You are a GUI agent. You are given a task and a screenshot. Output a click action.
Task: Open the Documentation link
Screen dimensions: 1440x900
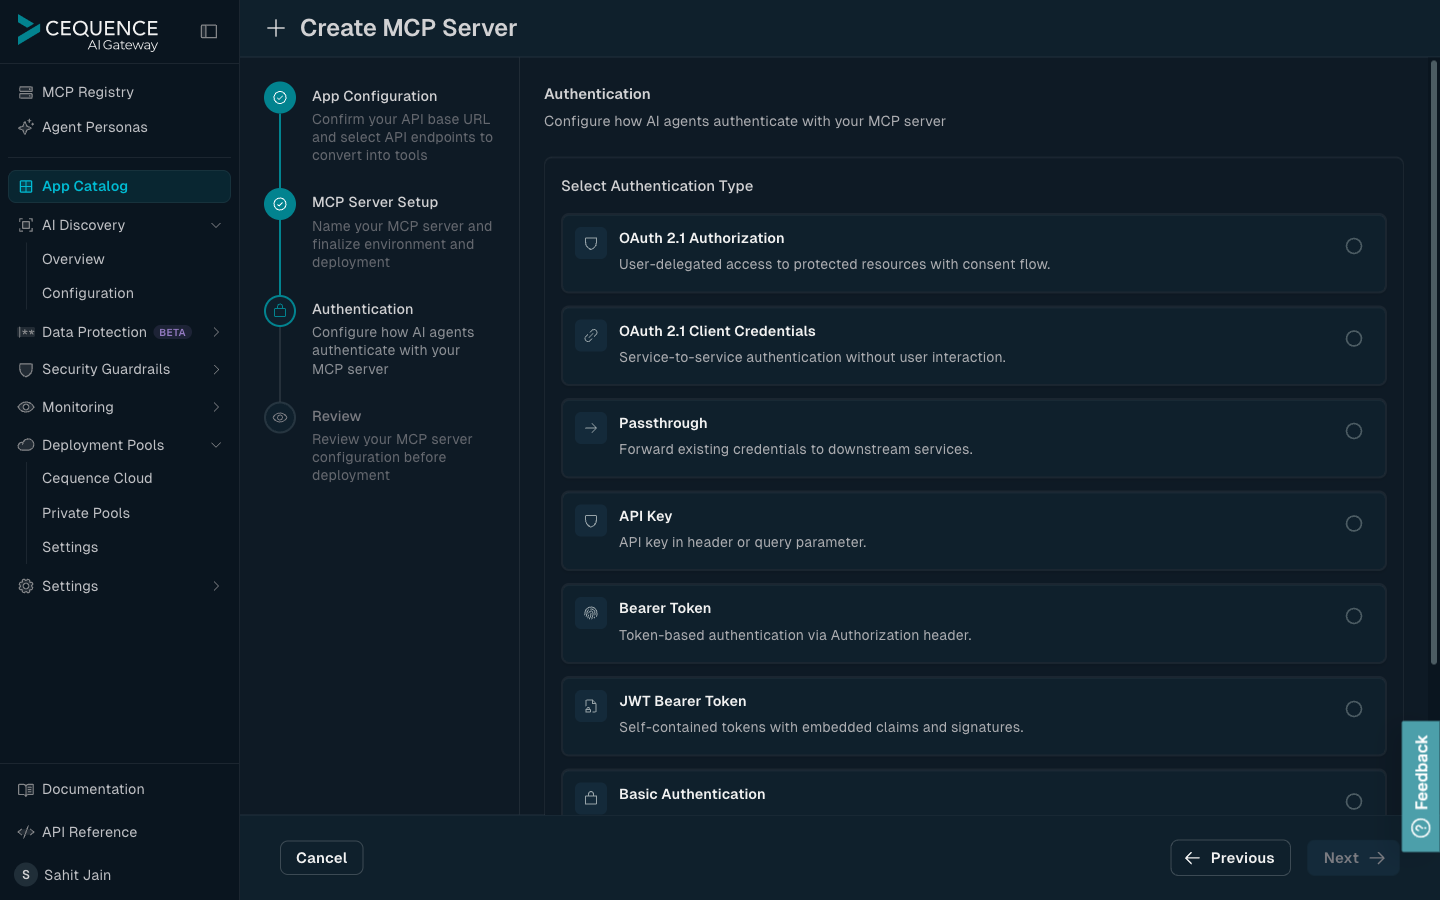tap(93, 789)
